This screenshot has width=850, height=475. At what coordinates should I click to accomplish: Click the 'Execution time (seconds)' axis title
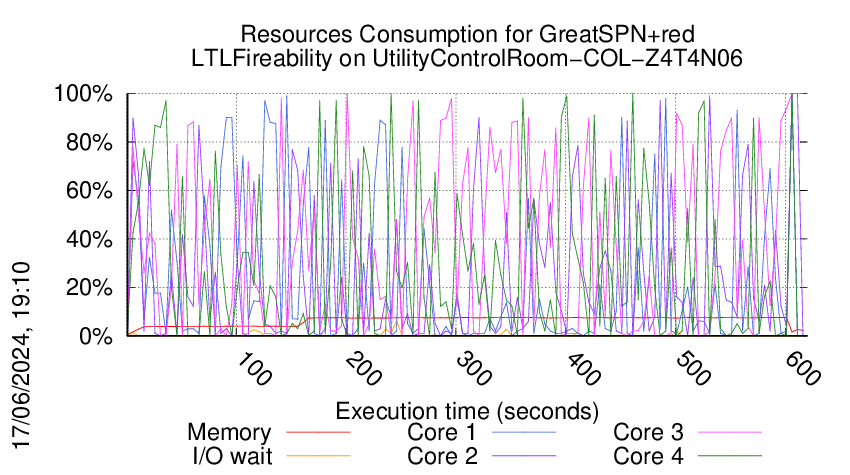pos(467,412)
